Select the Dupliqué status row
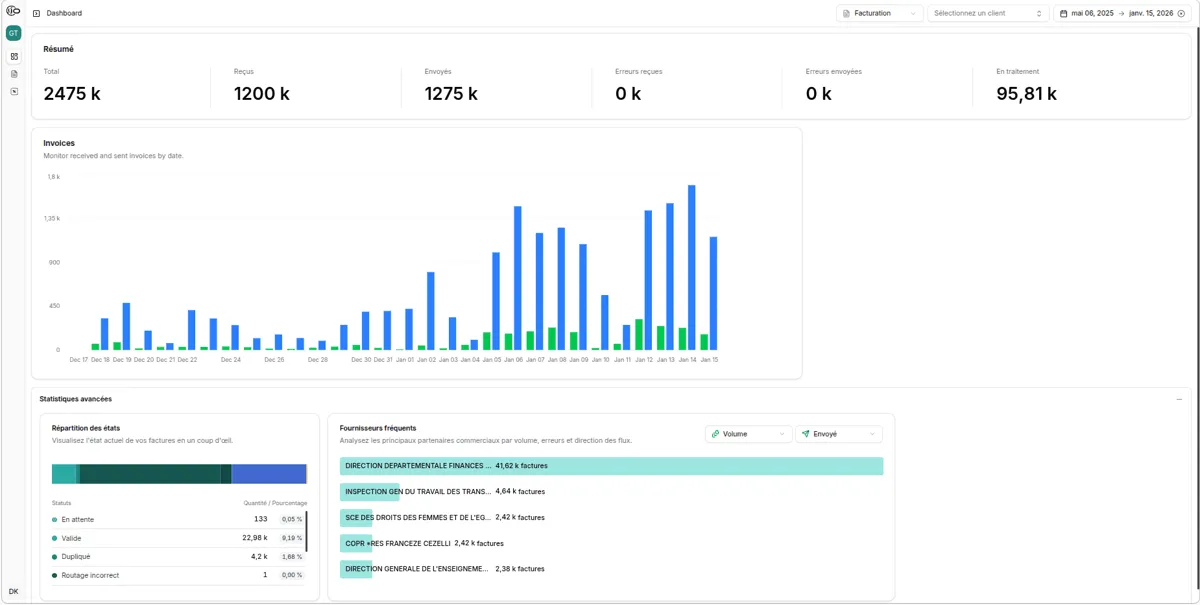 click(x=178, y=557)
